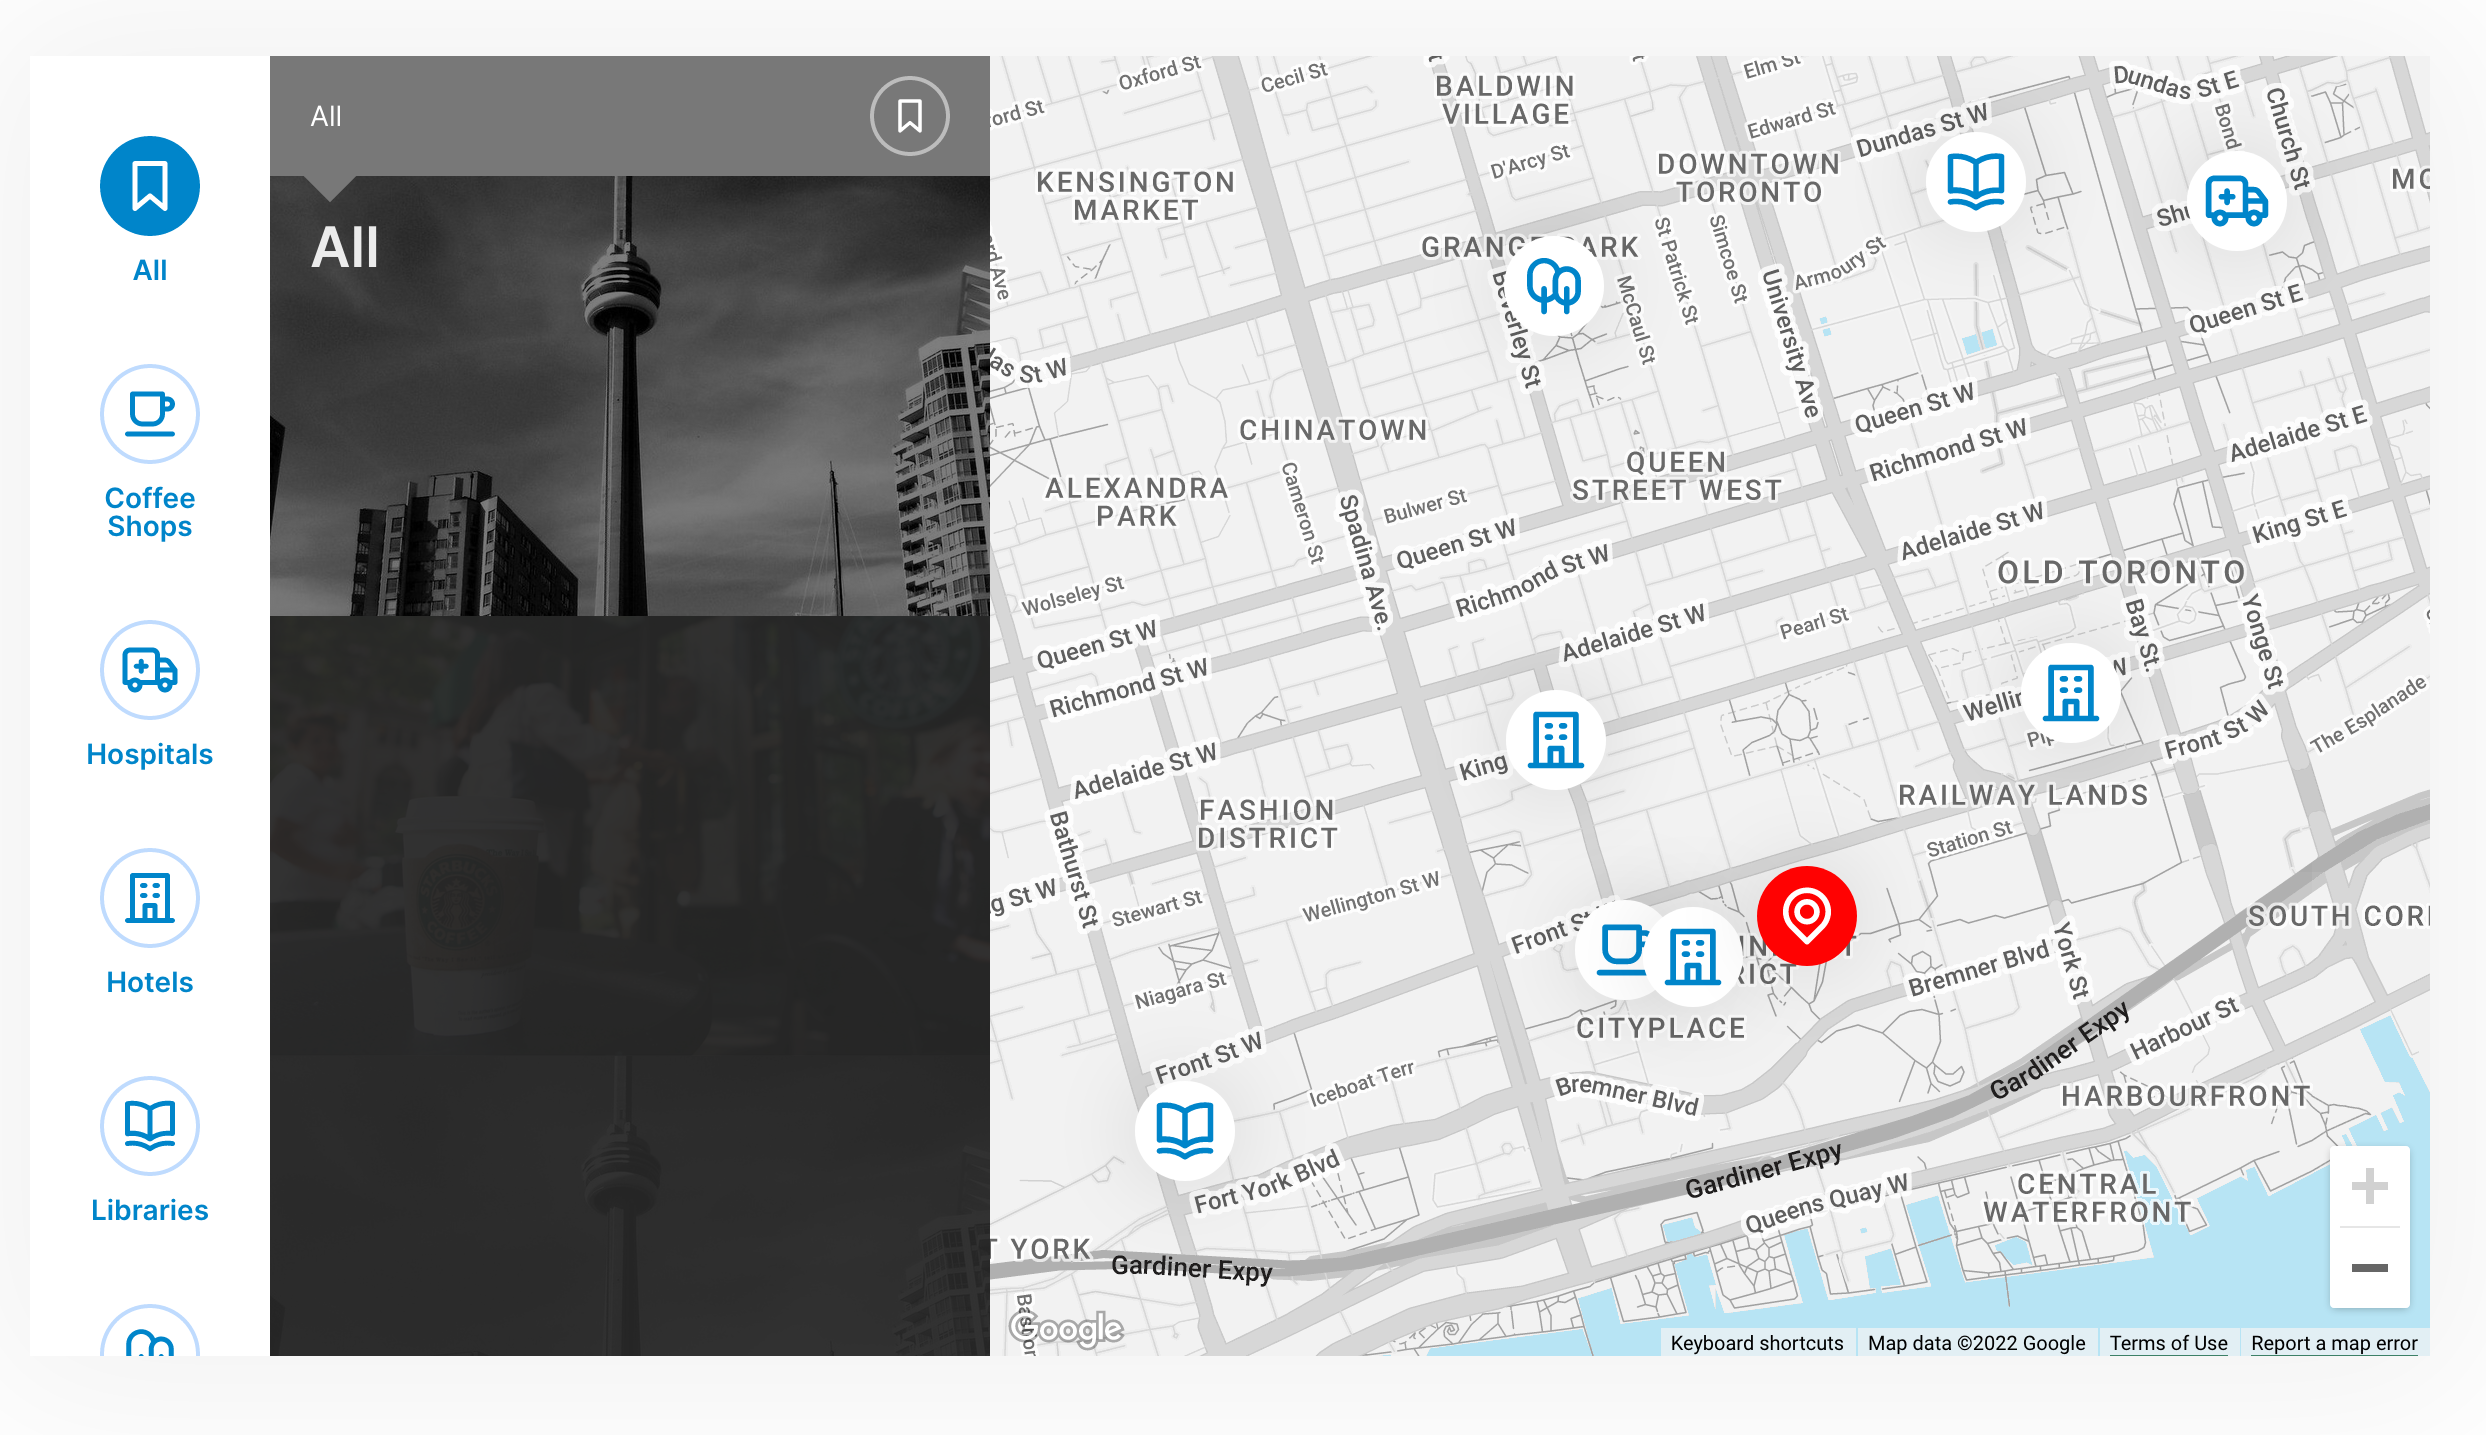Click the bookmark icon in the header bar
The height and width of the screenshot is (1435, 2486).
[x=909, y=116]
